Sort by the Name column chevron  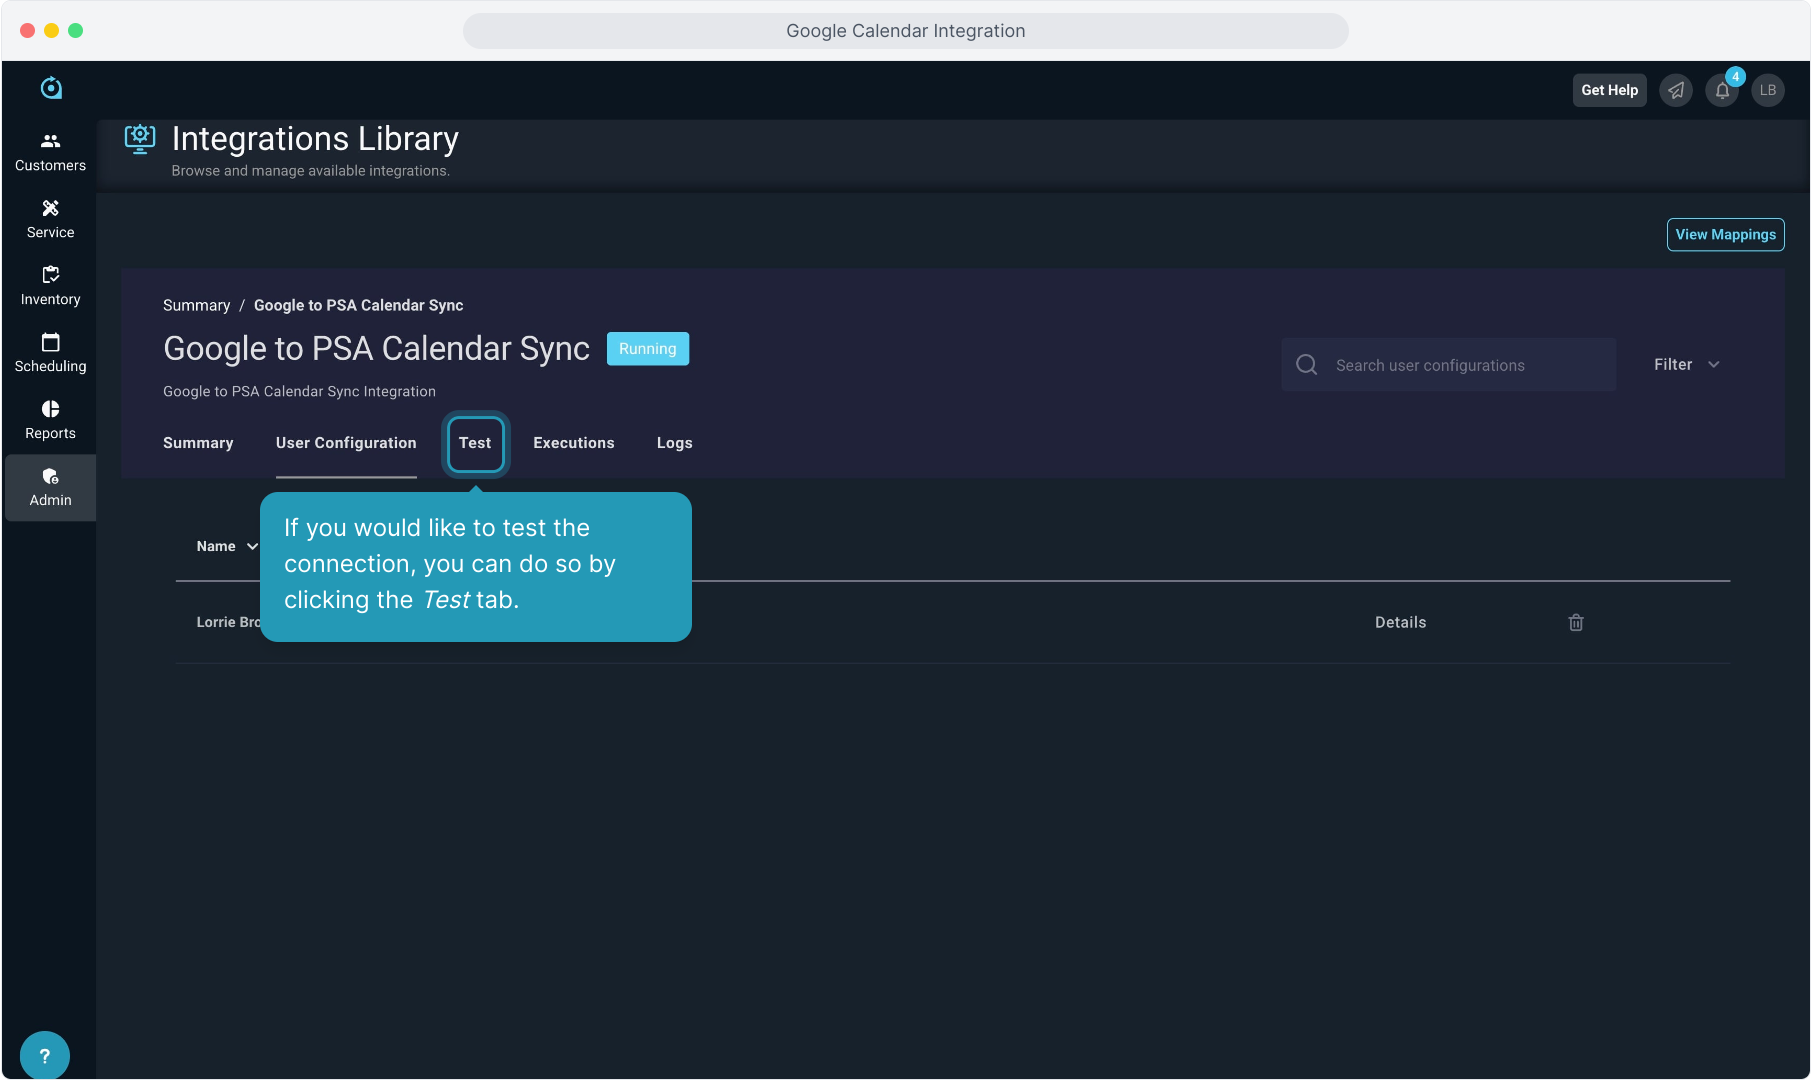pyautogui.click(x=252, y=546)
